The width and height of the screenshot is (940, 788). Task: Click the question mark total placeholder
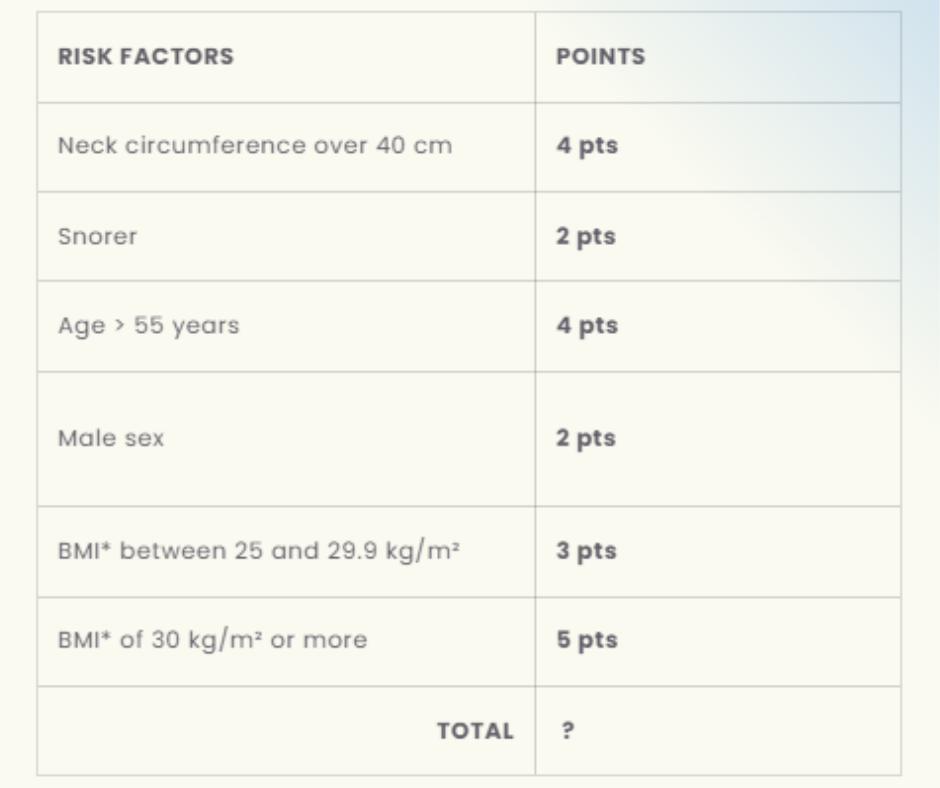(x=568, y=731)
